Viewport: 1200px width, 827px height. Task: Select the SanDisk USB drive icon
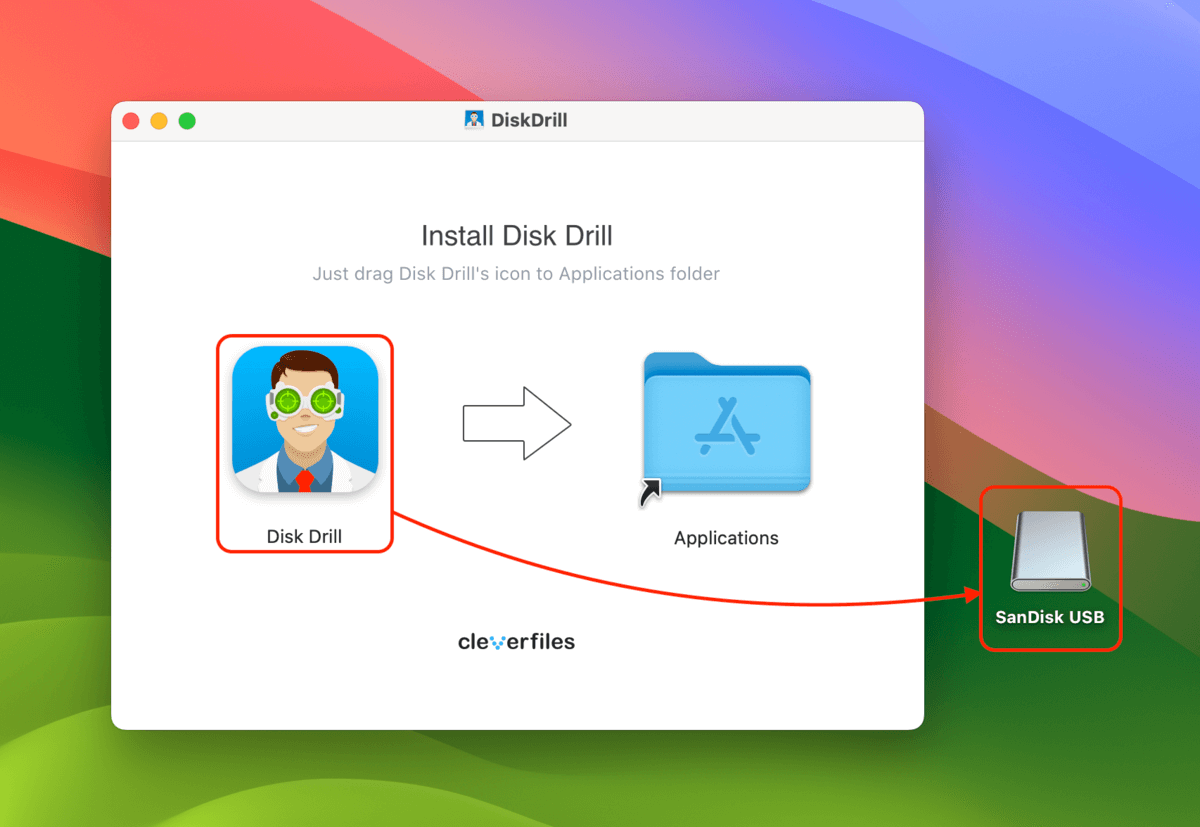(x=1050, y=550)
